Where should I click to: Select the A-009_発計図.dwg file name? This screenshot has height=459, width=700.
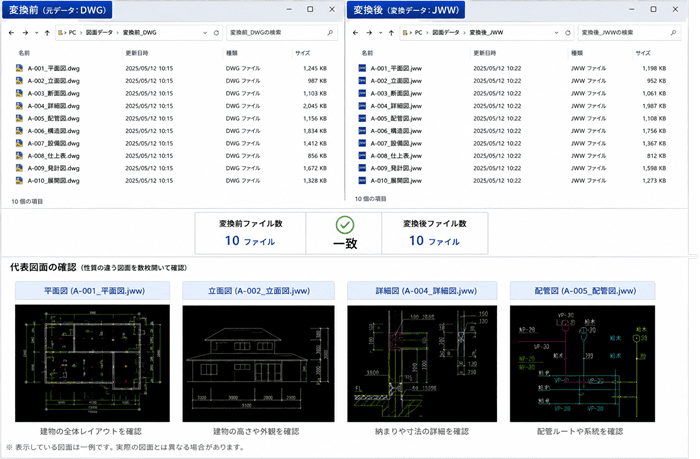tap(54, 168)
